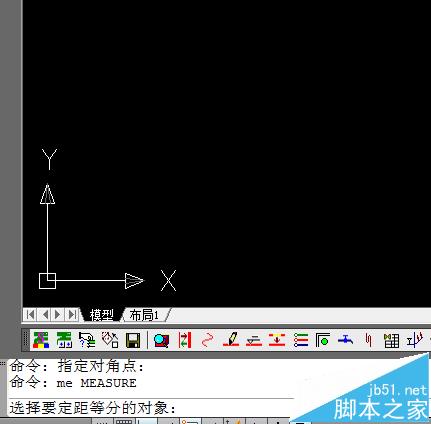Click the red-green swap arrows icon
This screenshot has height=424, width=431.
pos(184,340)
